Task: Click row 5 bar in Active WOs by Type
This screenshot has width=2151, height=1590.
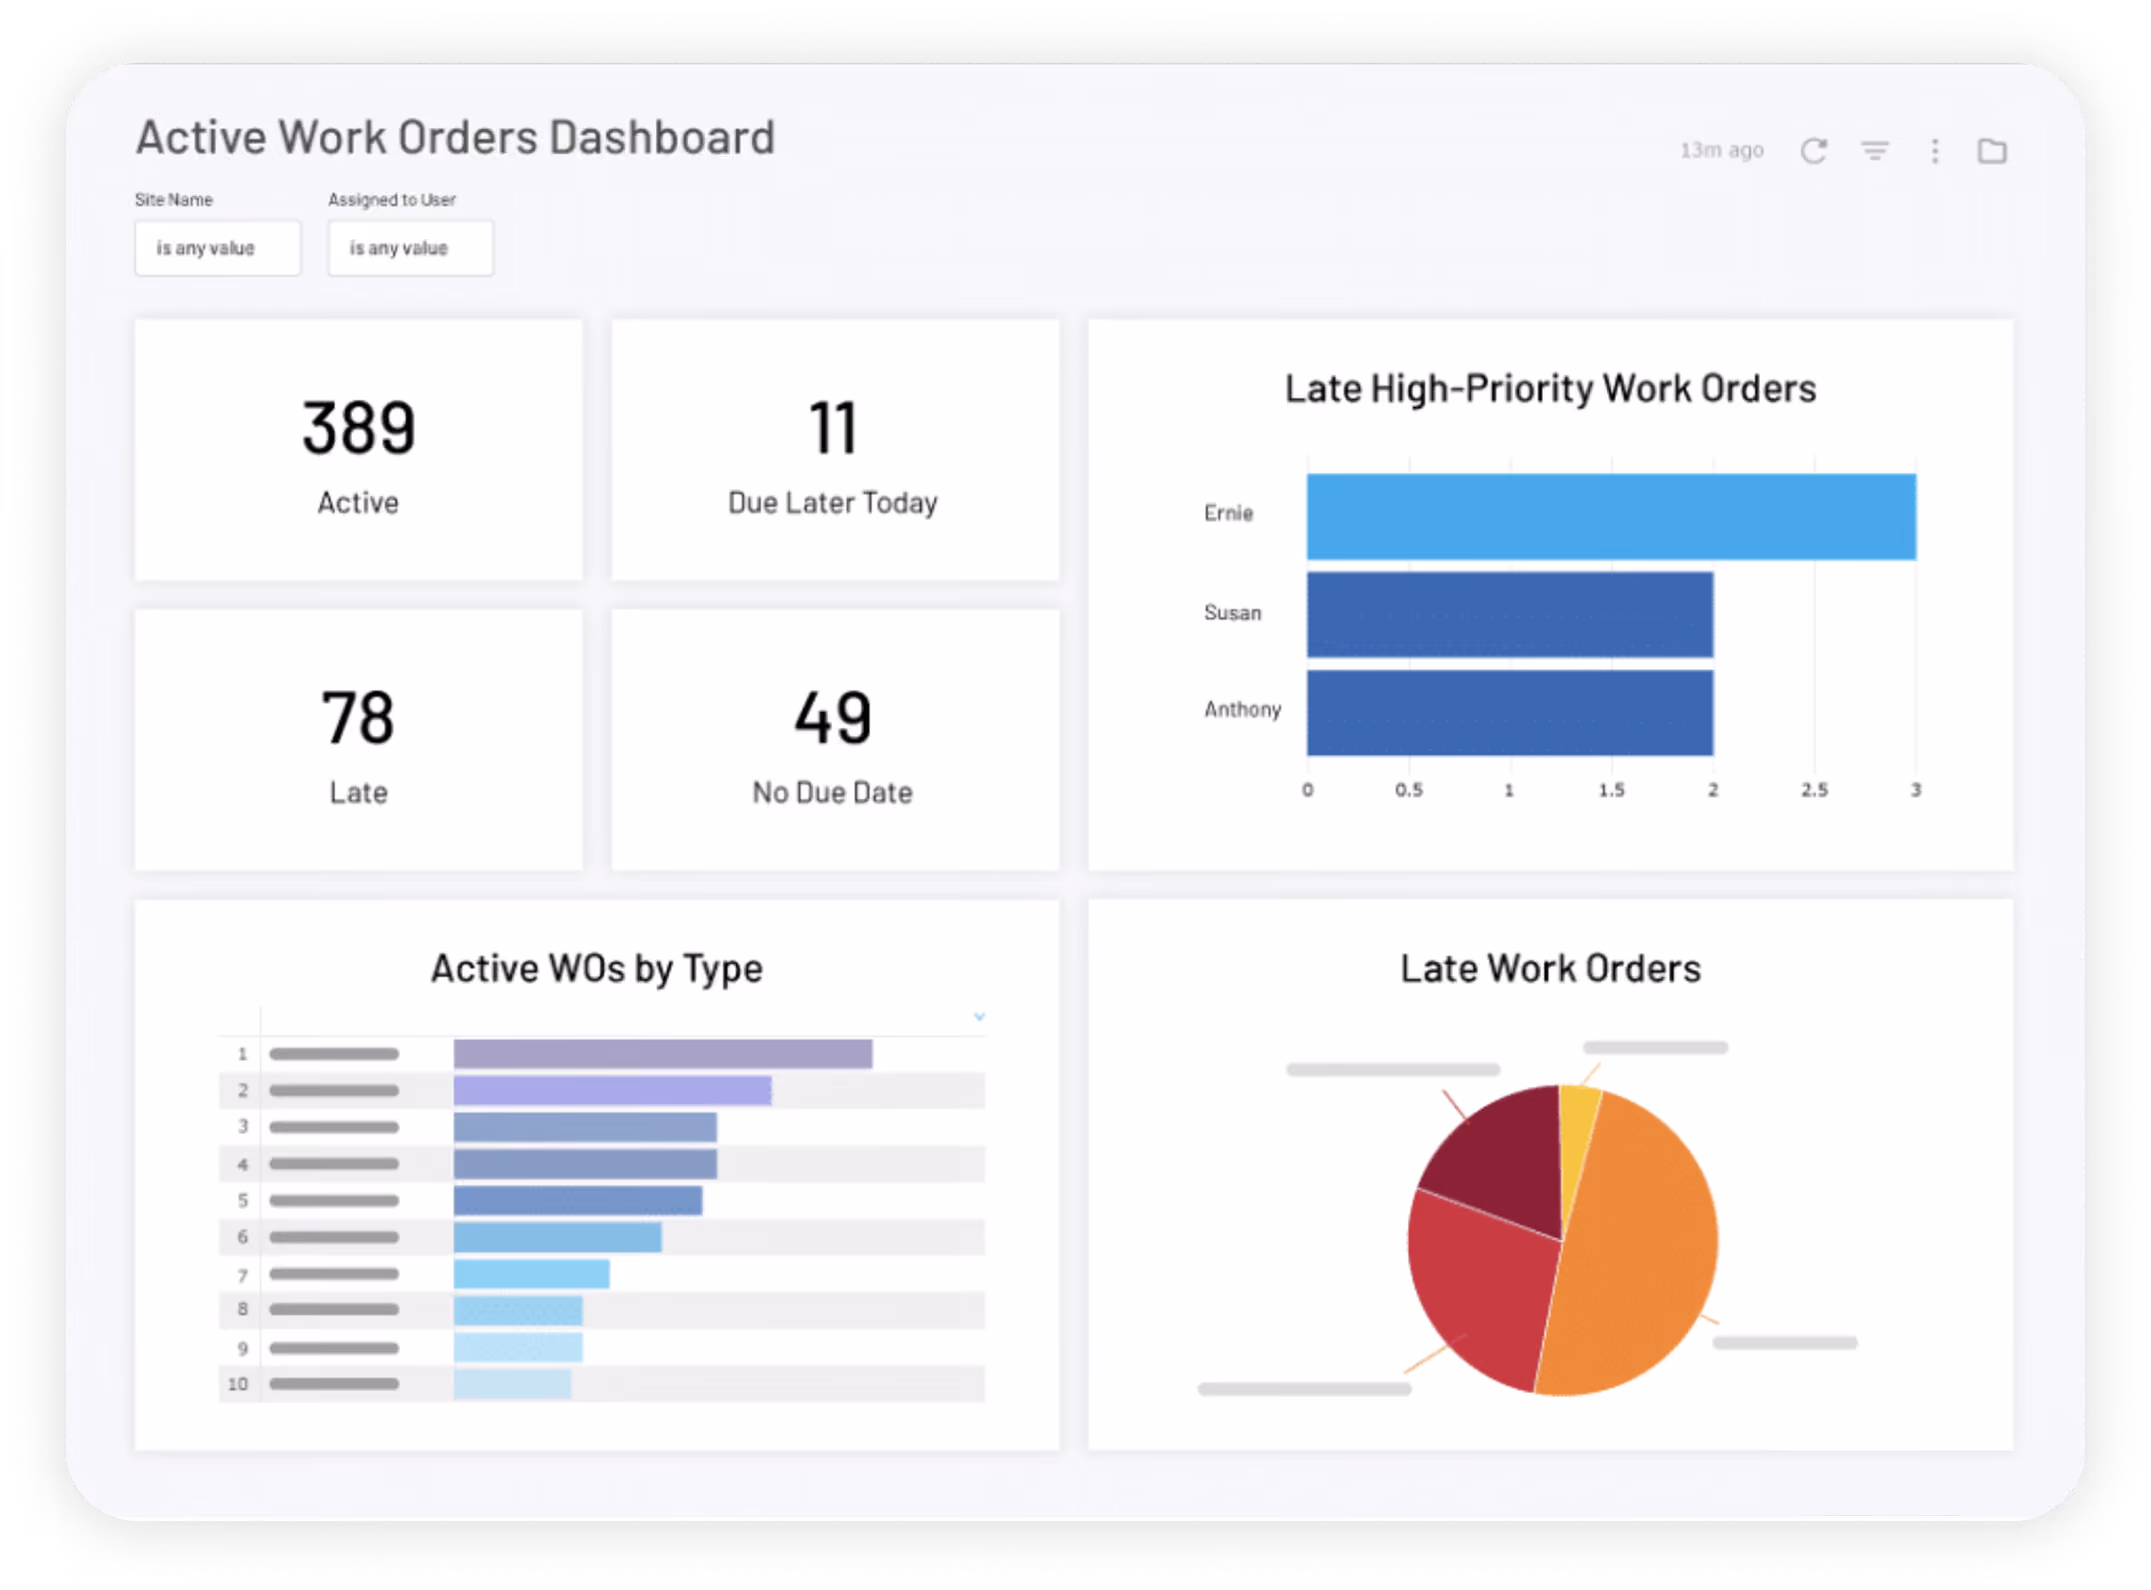Action: (x=577, y=1200)
